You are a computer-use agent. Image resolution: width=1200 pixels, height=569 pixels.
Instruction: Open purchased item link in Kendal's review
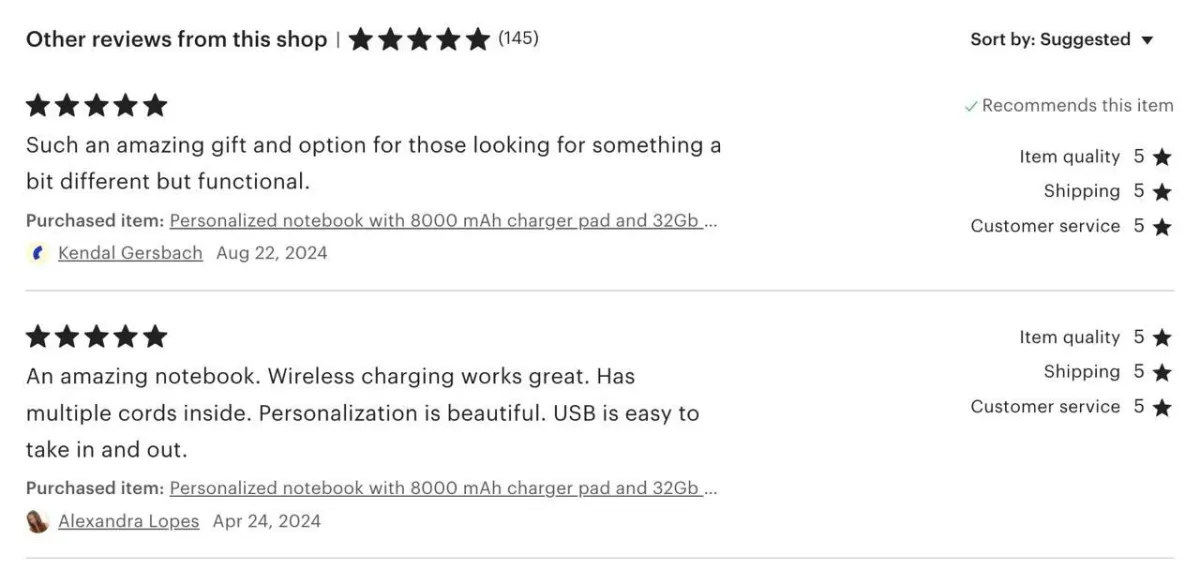(442, 221)
